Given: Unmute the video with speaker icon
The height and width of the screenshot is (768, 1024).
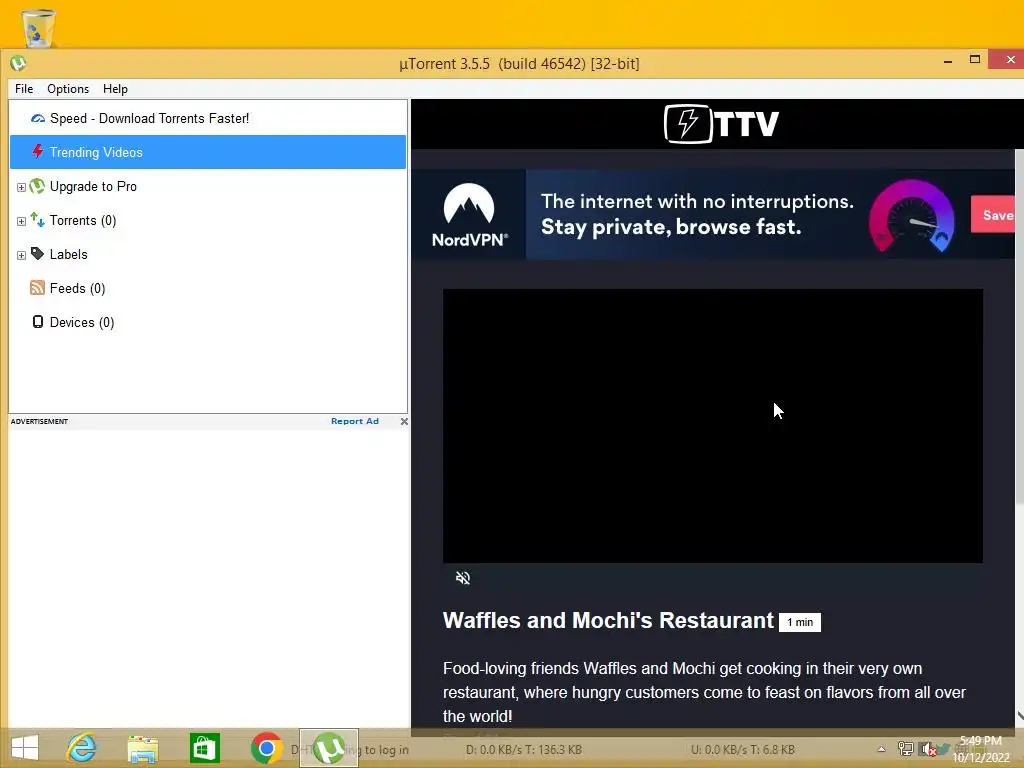Looking at the screenshot, I should coord(462,578).
